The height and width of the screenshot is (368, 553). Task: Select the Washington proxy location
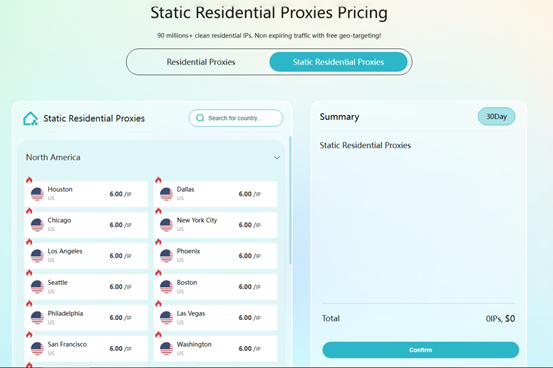(215, 349)
